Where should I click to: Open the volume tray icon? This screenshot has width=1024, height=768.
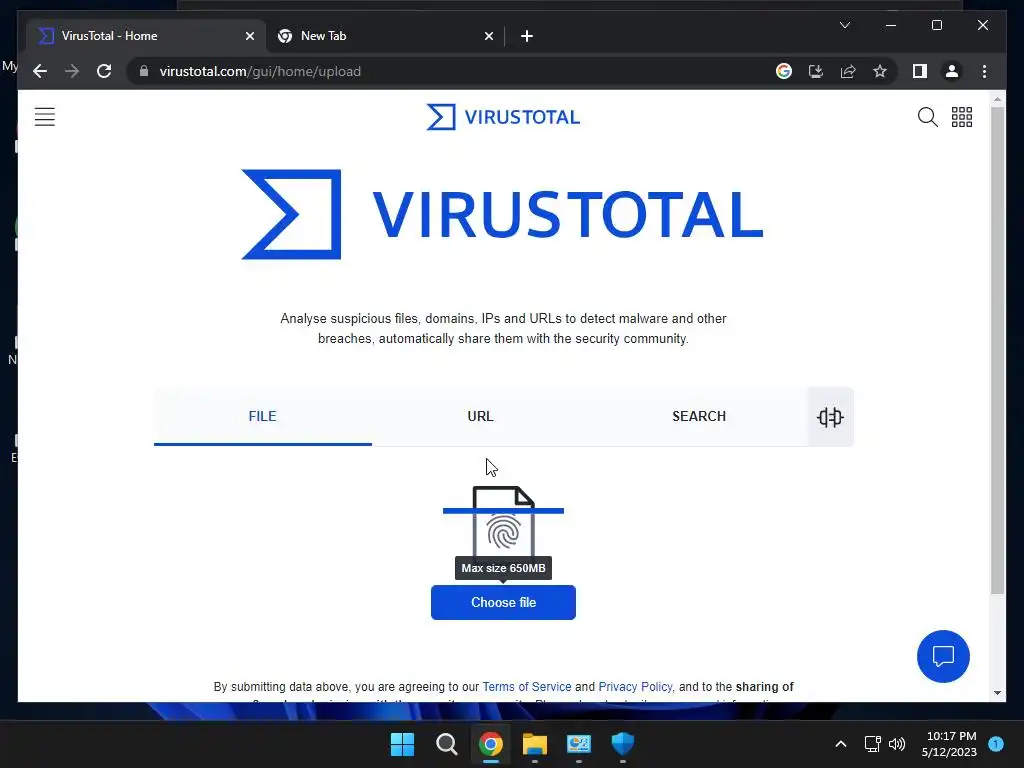coord(897,744)
